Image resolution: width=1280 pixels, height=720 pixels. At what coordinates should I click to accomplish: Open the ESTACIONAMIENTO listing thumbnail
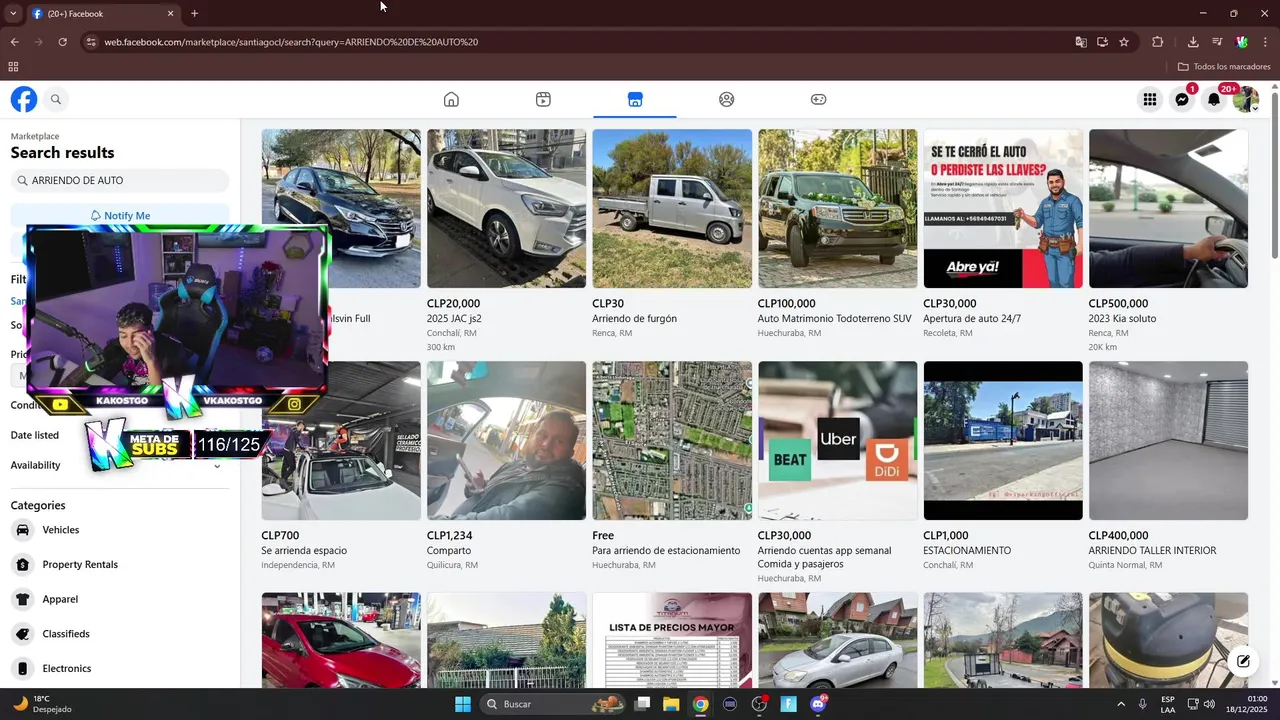pyautogui.click(x=1002, y=440)
